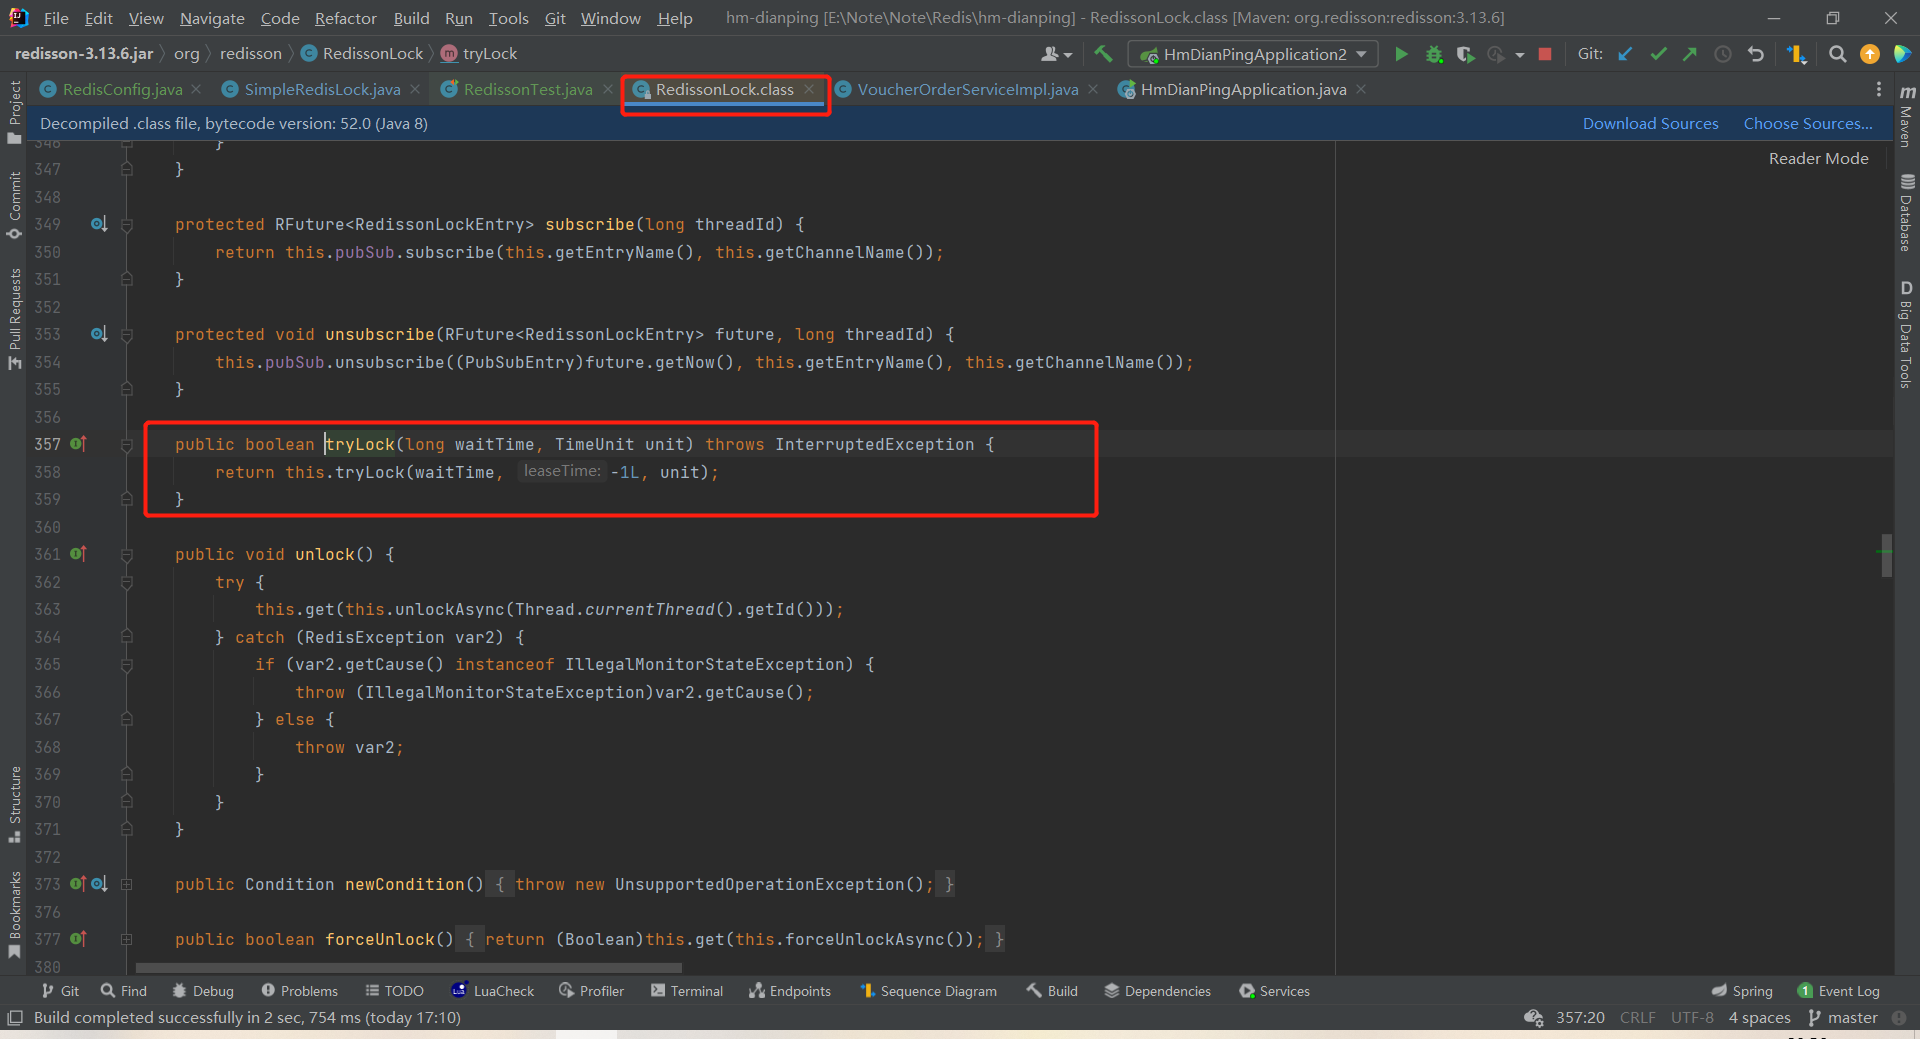The image size is (1920, 1039).
Task: Expand folded newCondition method at line 373
Action: click(x=127, y=884)
